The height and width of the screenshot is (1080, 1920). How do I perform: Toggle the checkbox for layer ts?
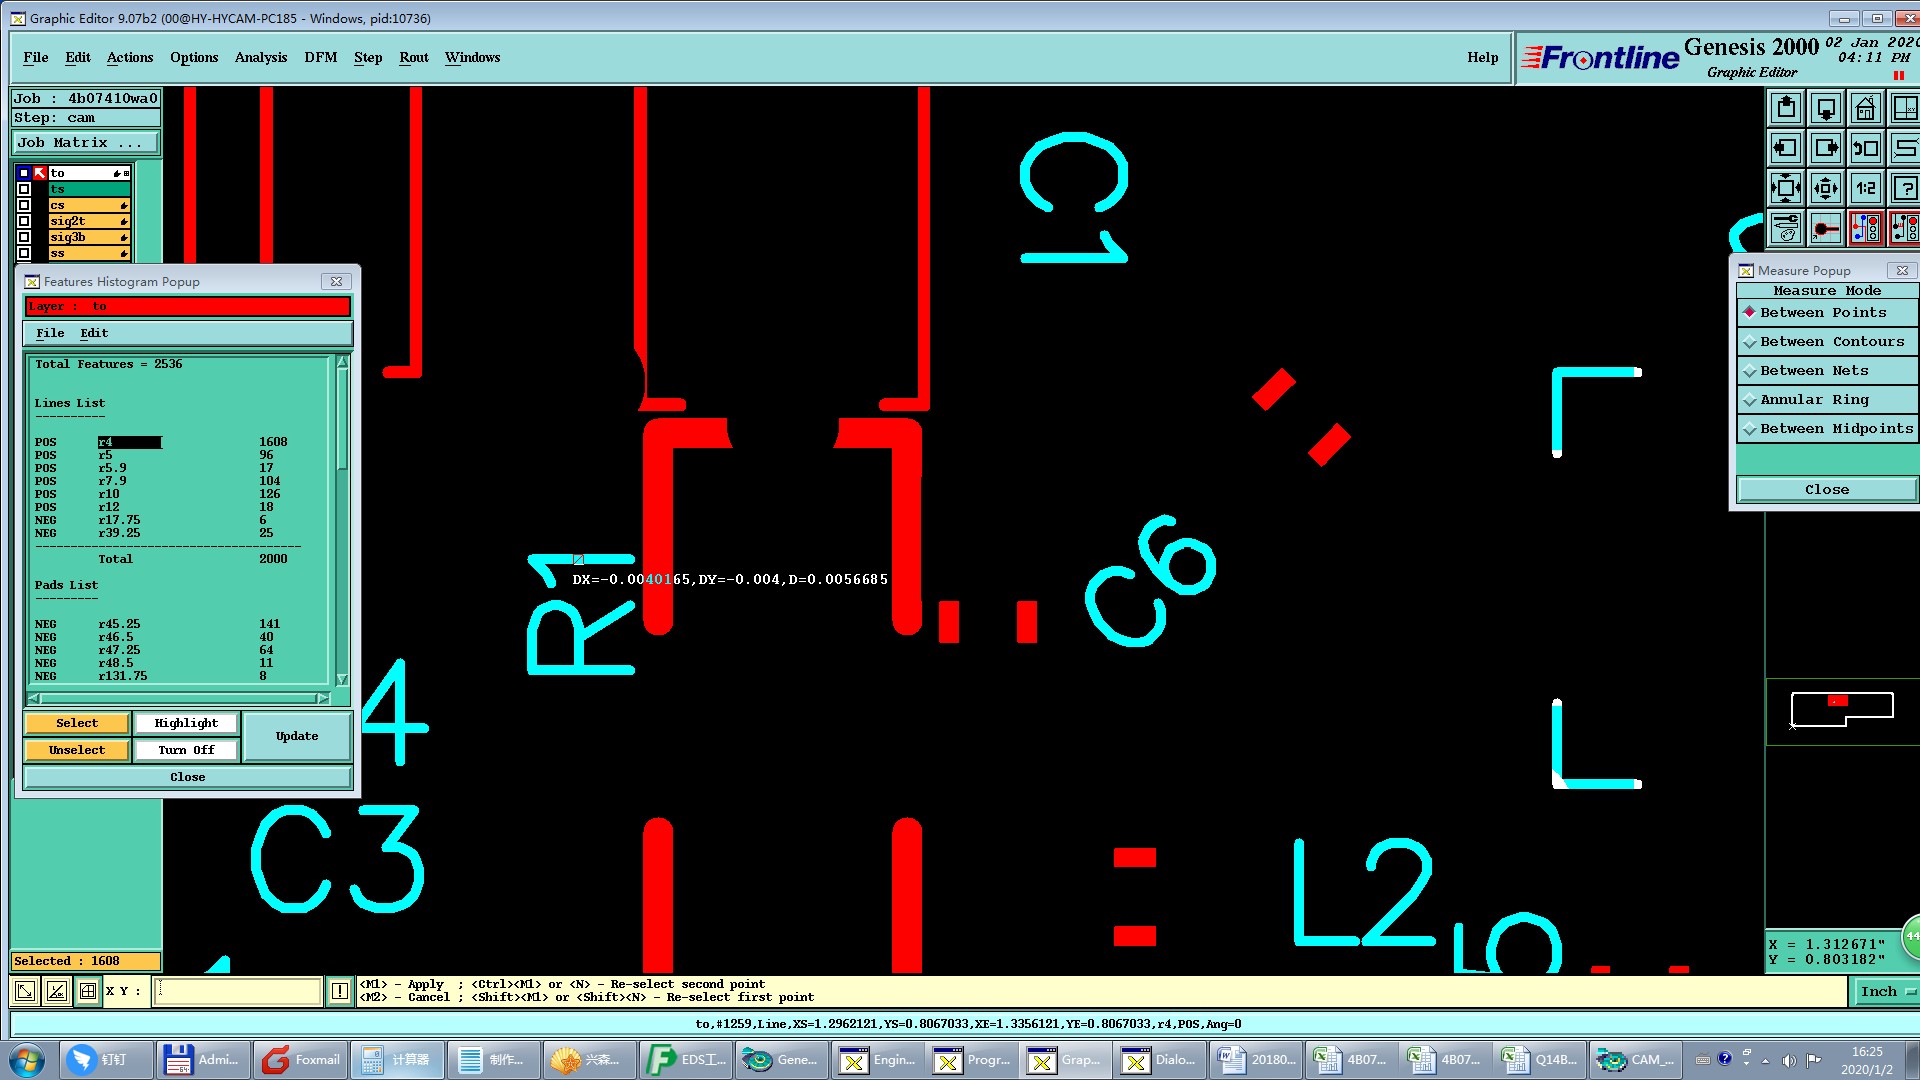coord(24,189)
